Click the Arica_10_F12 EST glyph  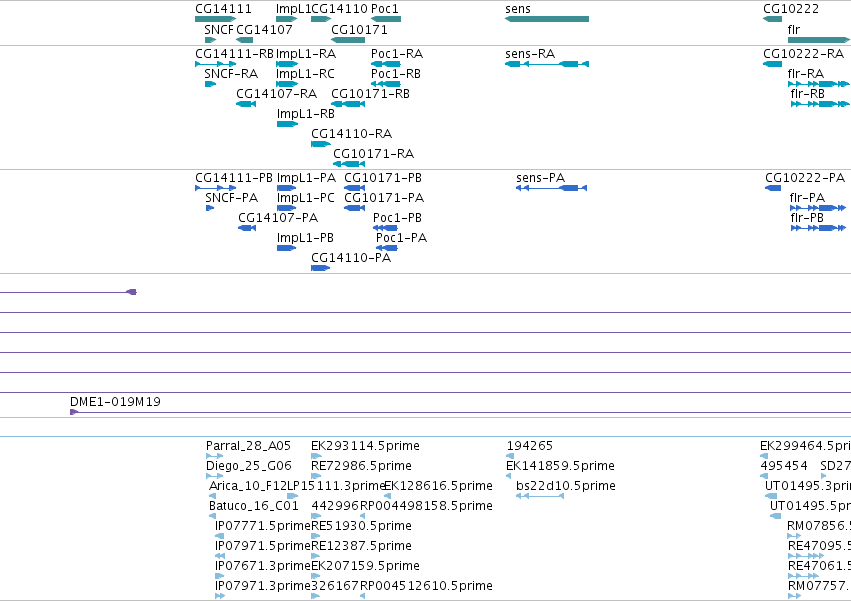212,496
